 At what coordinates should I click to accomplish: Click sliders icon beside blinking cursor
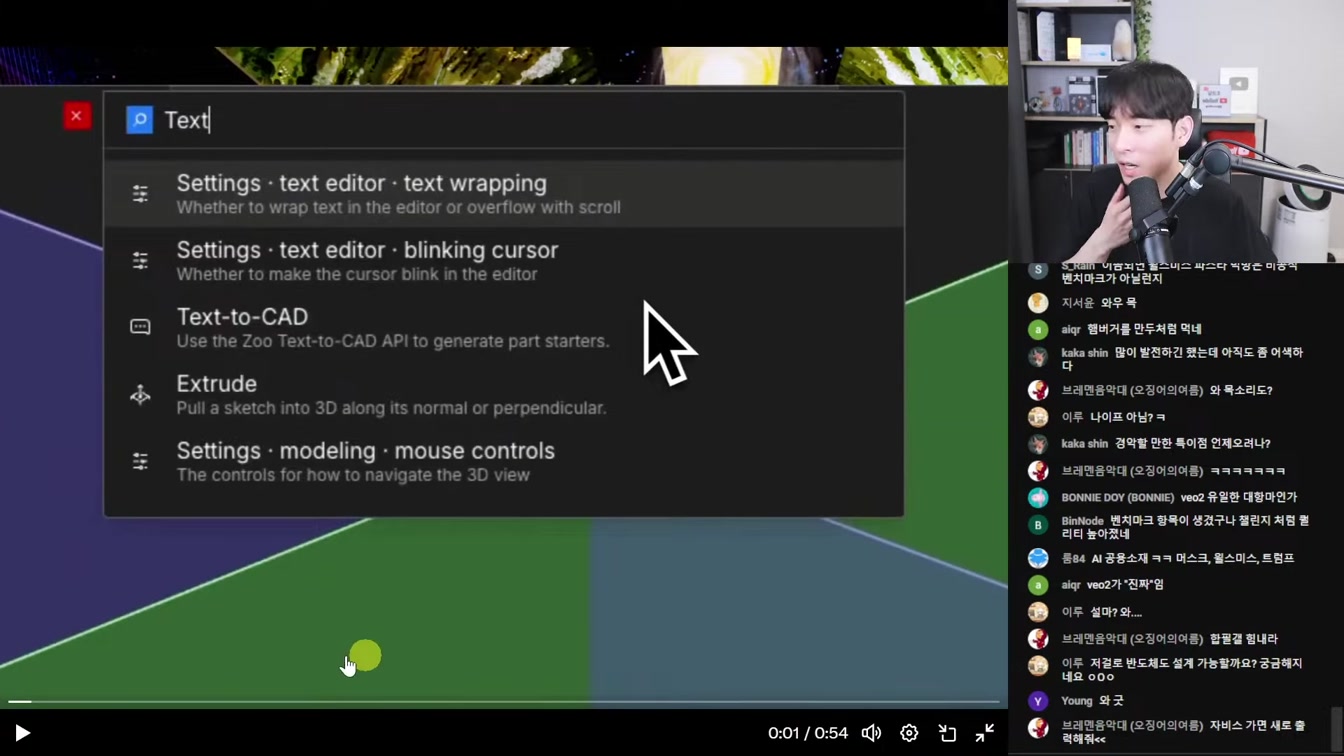(x=140, y=261)
